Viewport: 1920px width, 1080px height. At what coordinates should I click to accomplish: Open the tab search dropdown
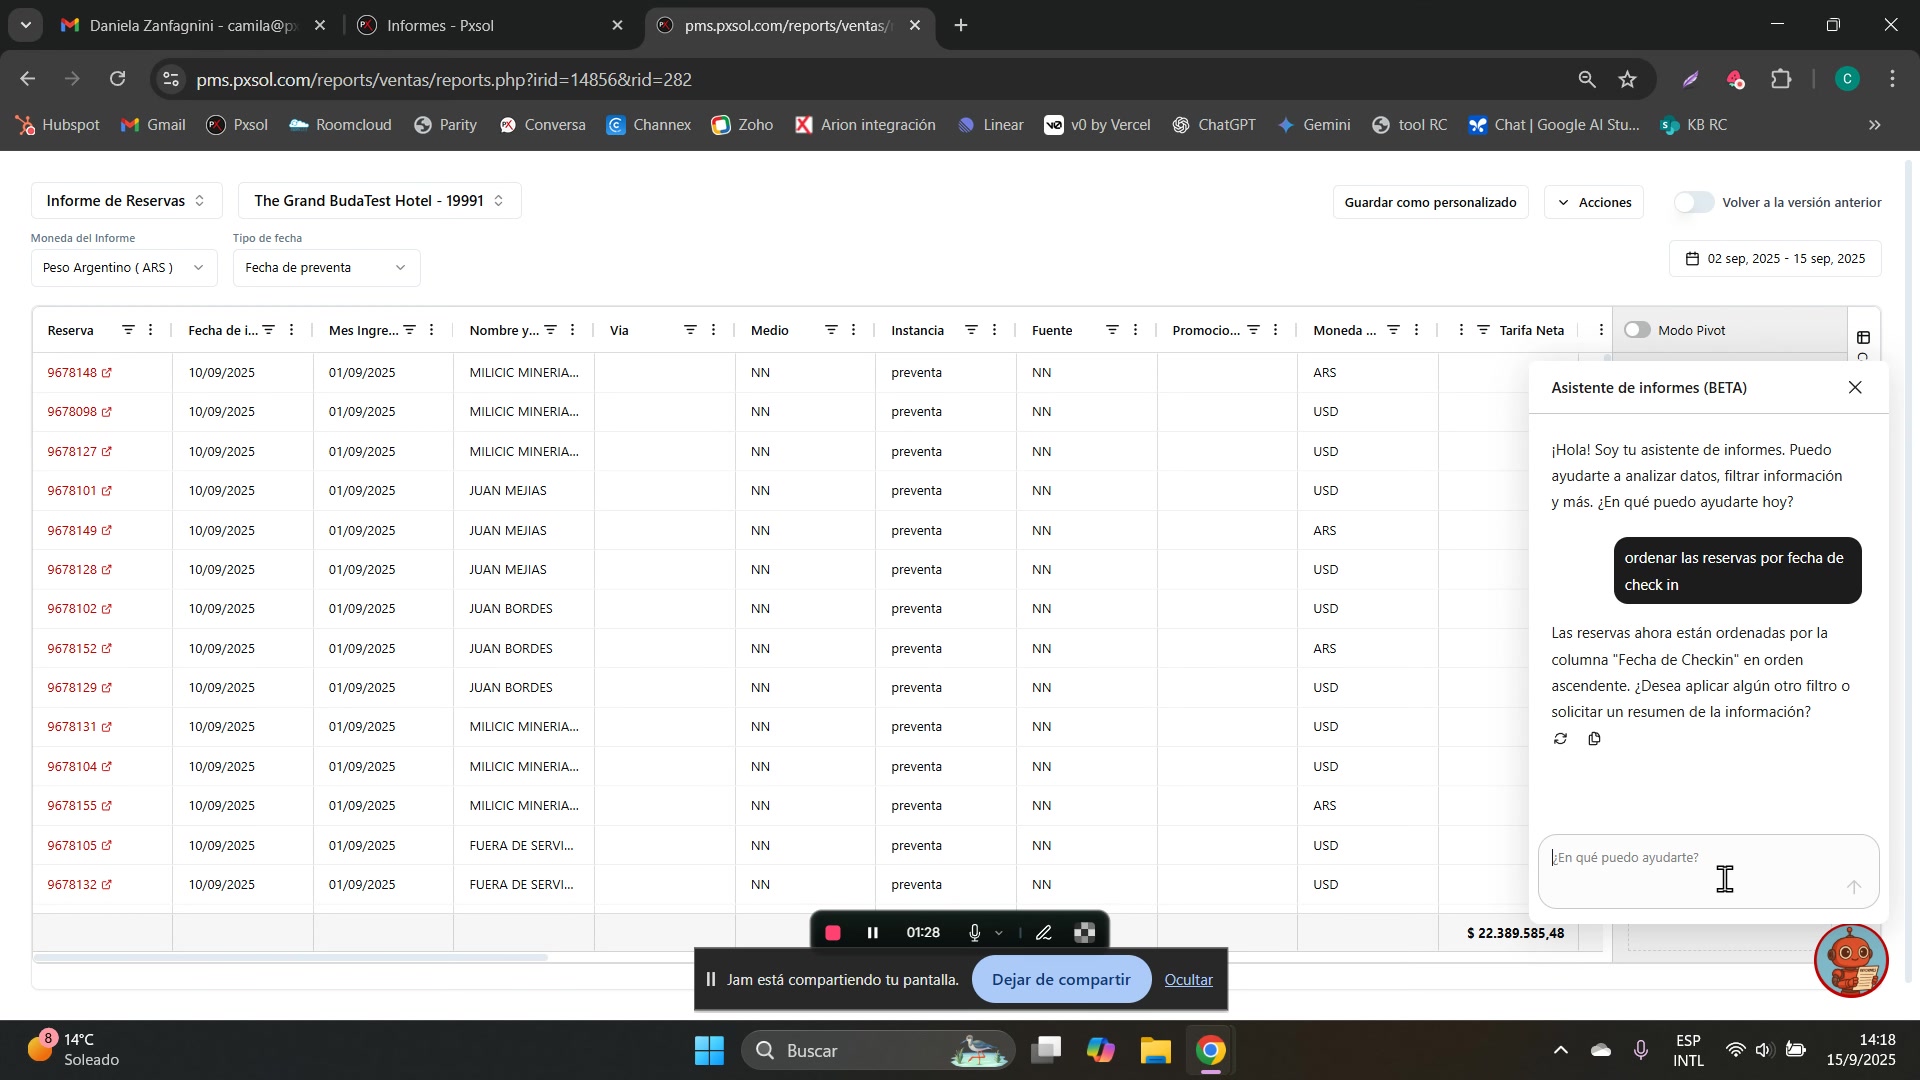(25, 25)
